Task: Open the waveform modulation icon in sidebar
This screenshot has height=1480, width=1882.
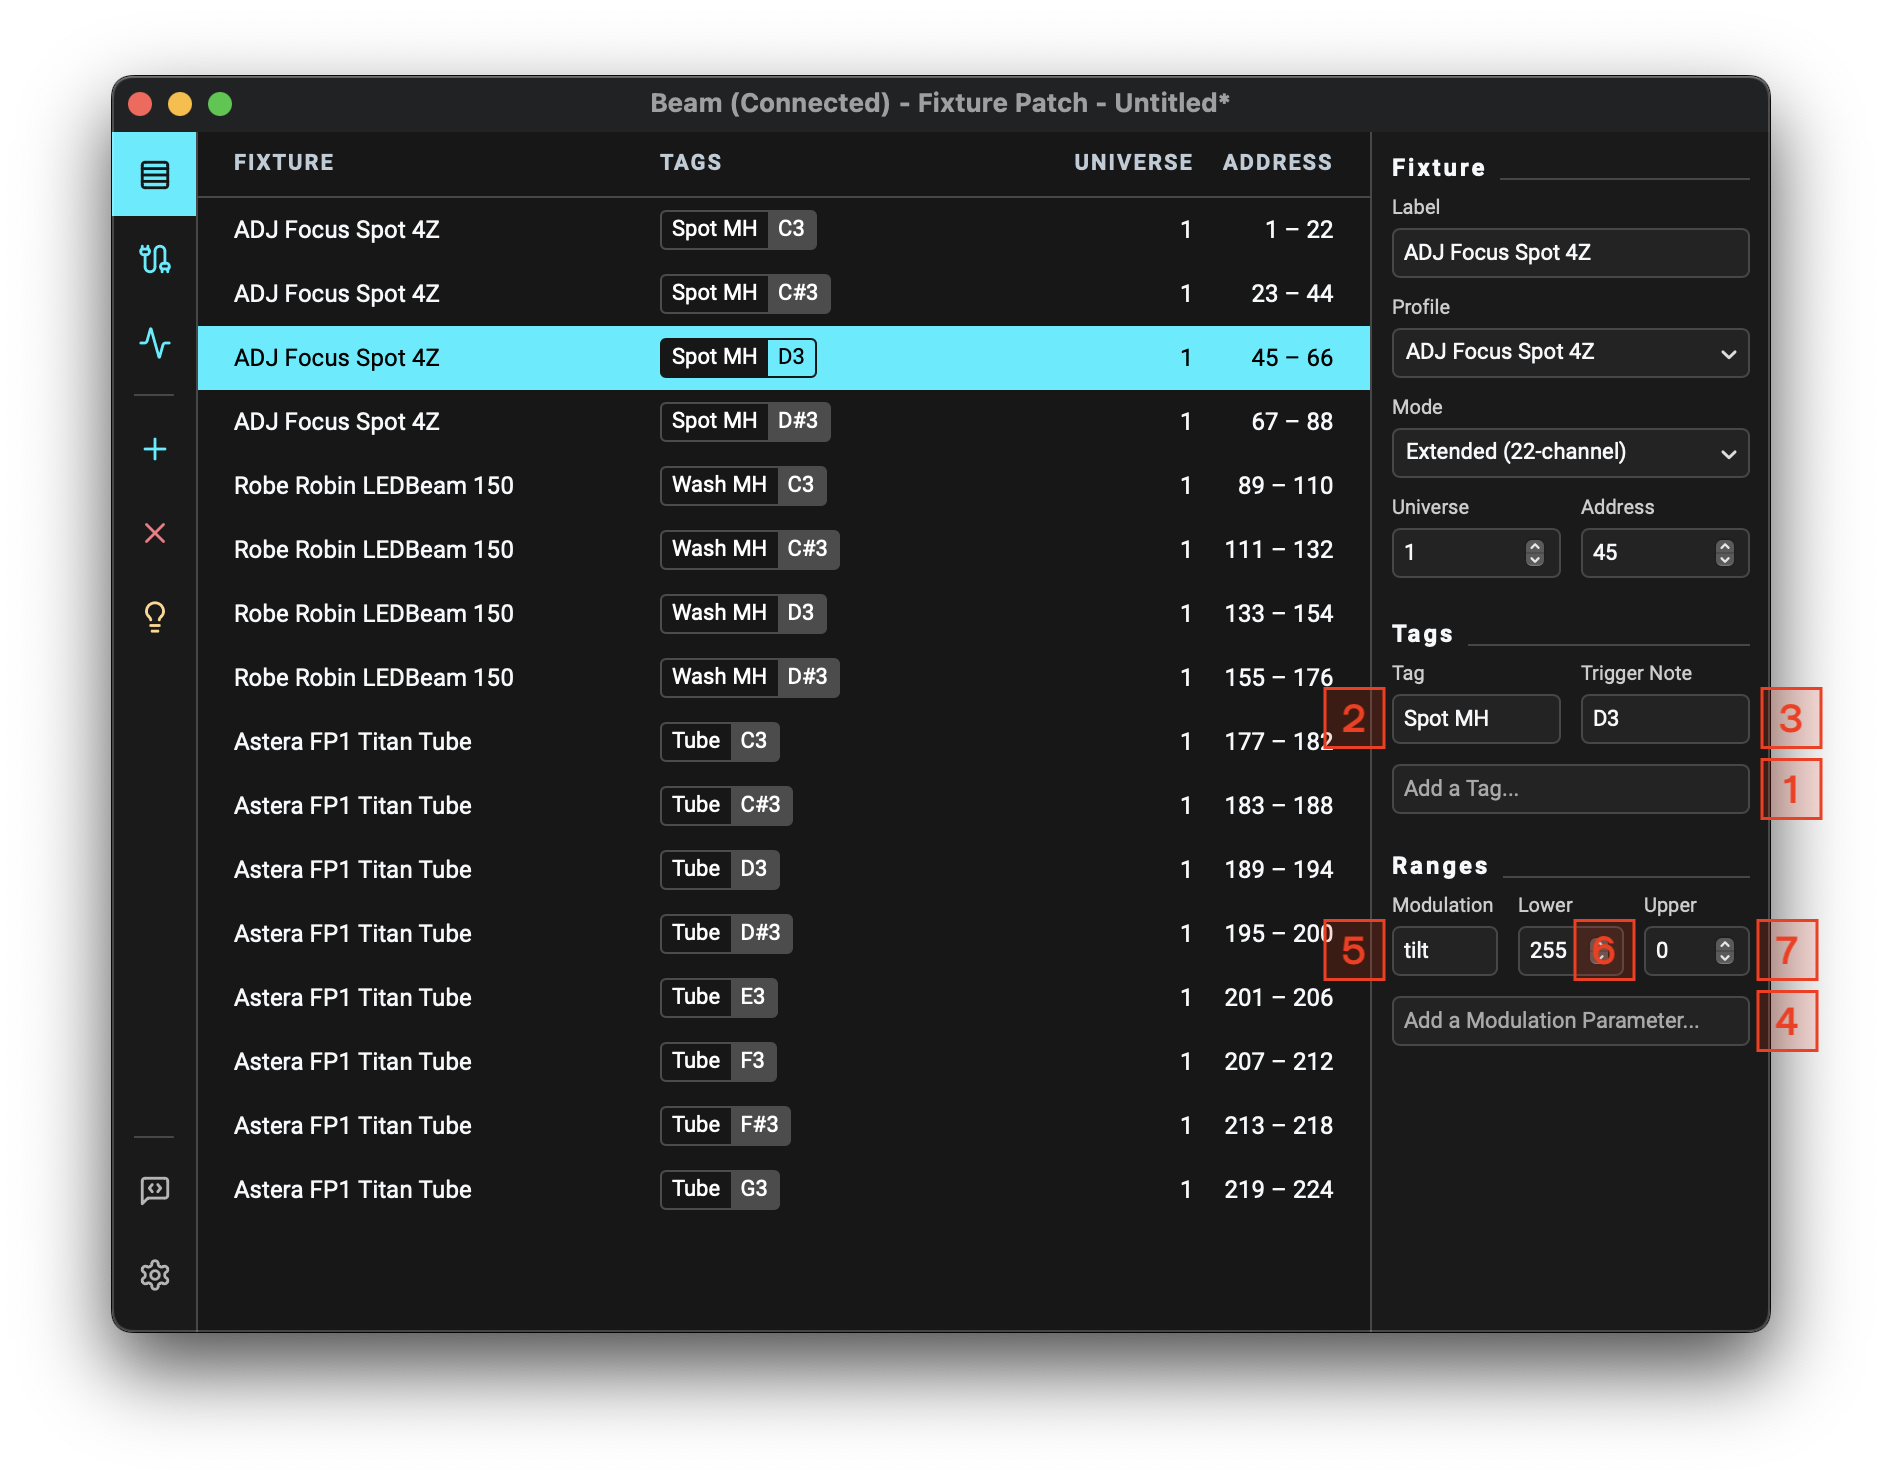Action: coord(155,343)
